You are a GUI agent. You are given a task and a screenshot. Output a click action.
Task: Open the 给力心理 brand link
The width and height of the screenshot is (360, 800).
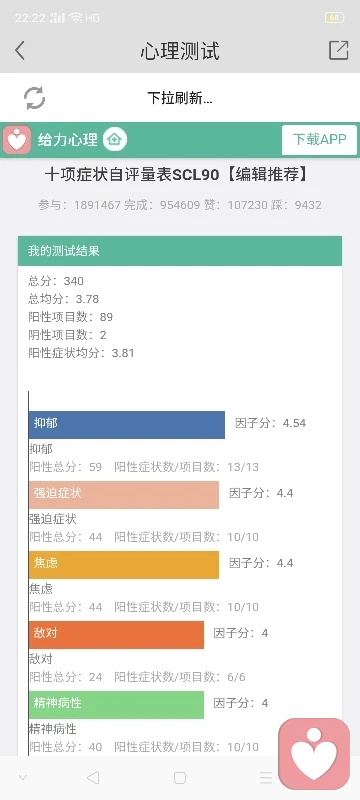[67, 140]
